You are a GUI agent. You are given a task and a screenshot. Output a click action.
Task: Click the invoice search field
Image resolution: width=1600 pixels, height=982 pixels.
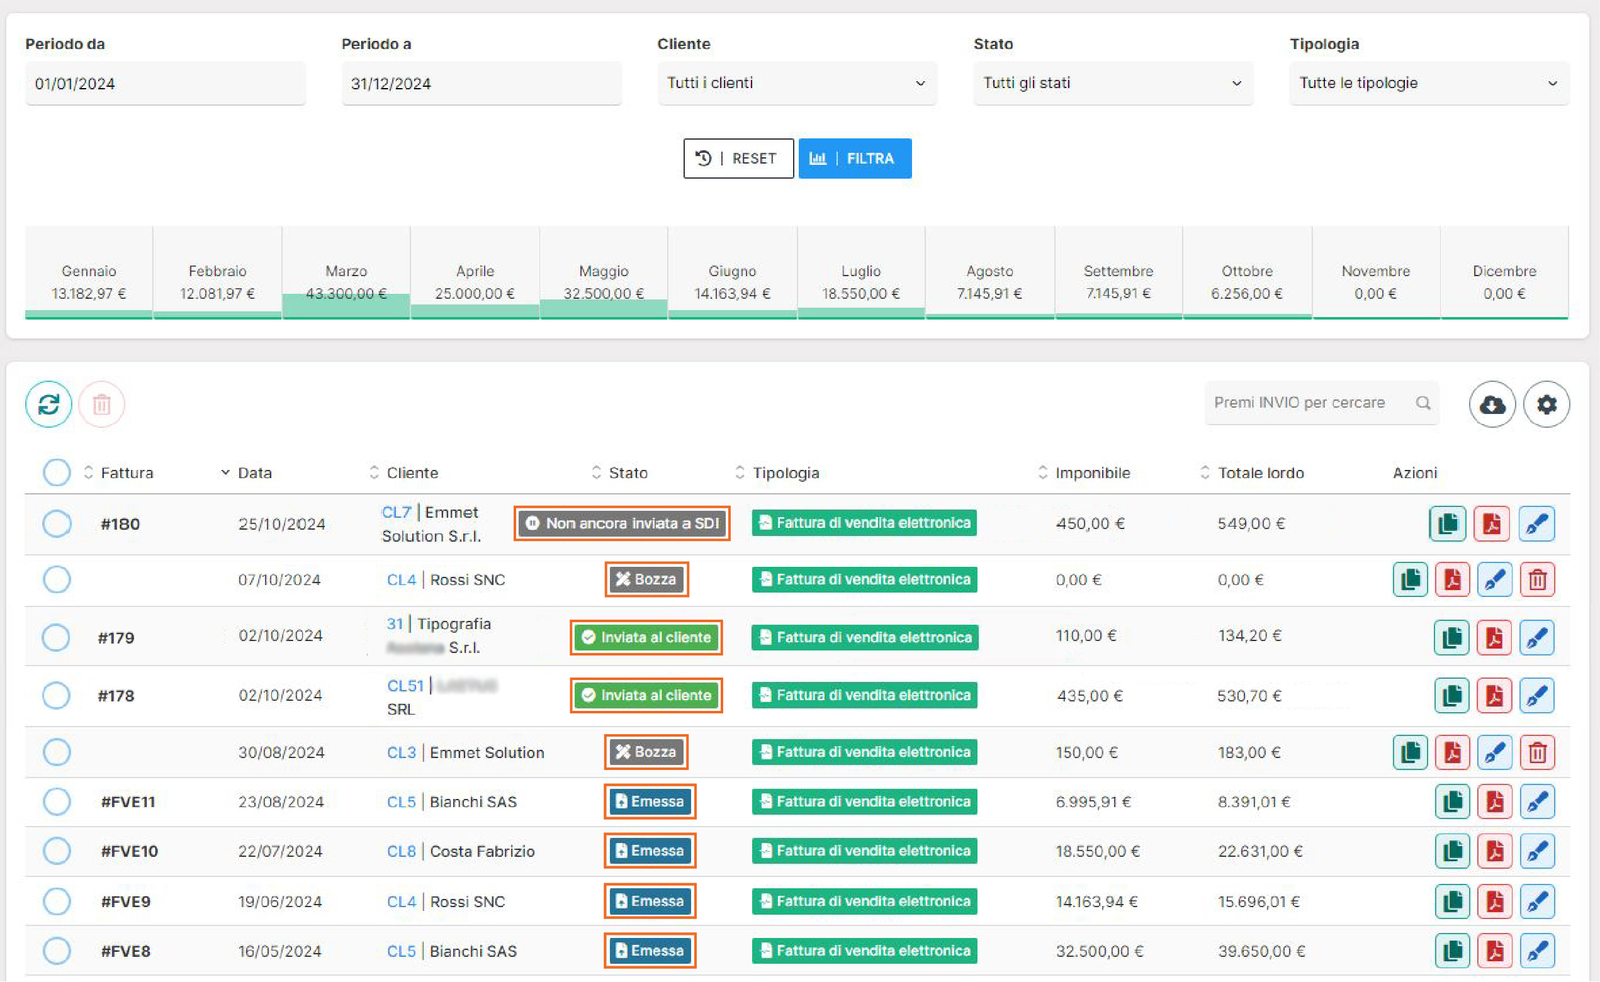tap(1310, 403)
